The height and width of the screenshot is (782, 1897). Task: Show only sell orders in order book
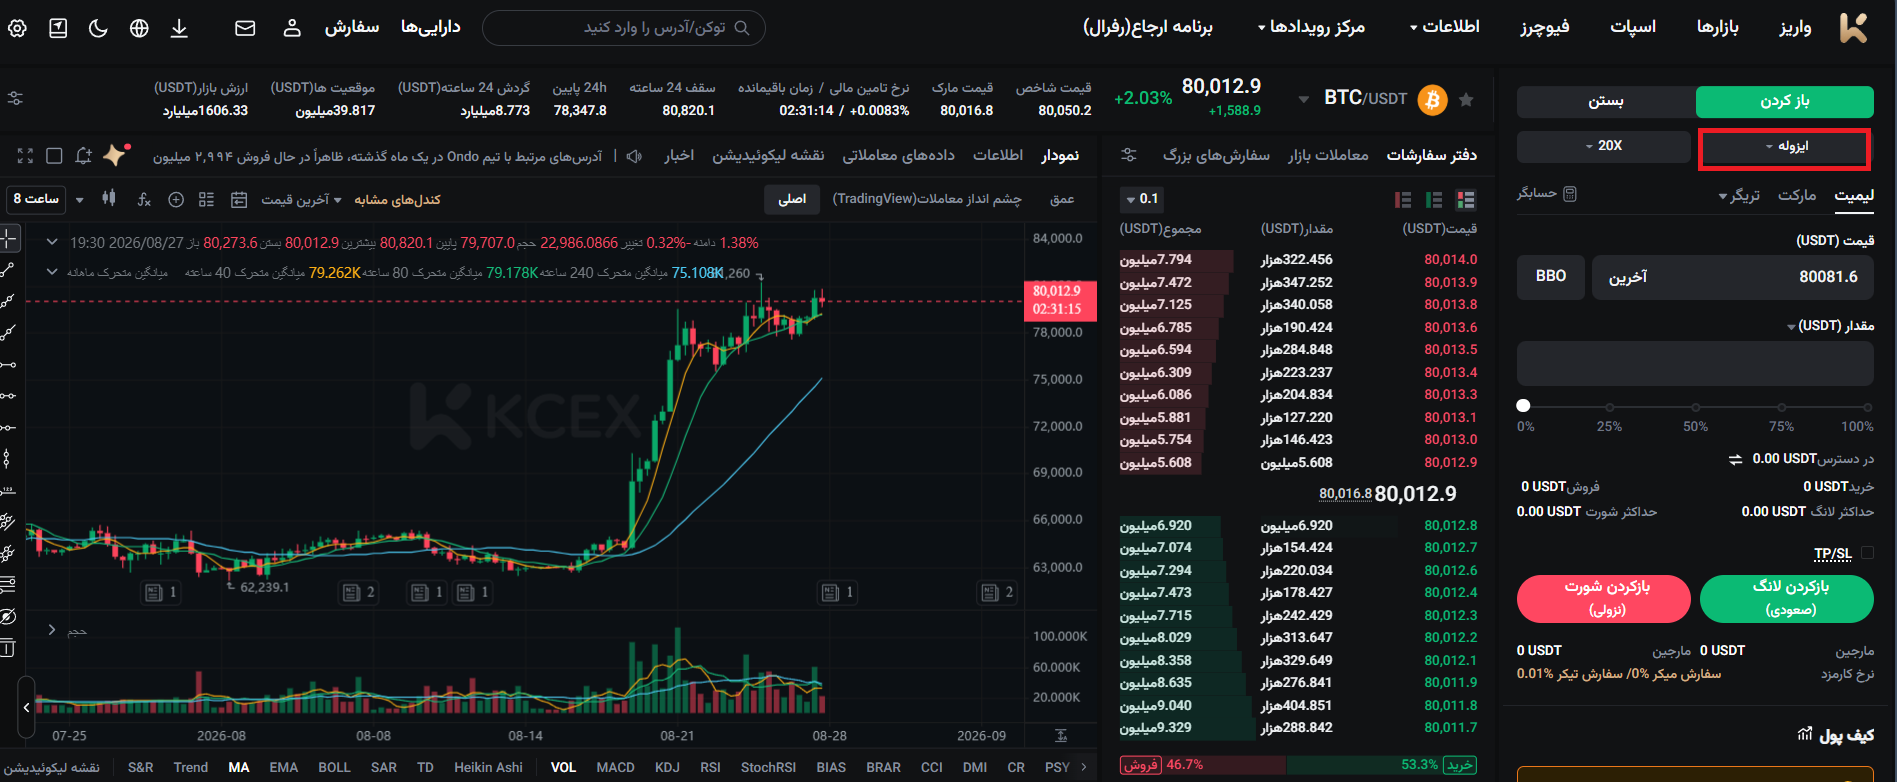(x=1403, y=200)
